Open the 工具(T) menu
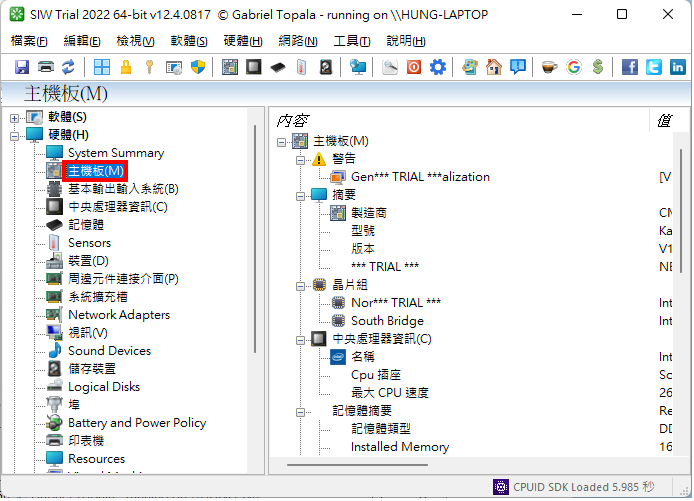This screenshot has height=501, width=694. pyautogui.click(x=352, y=41)
